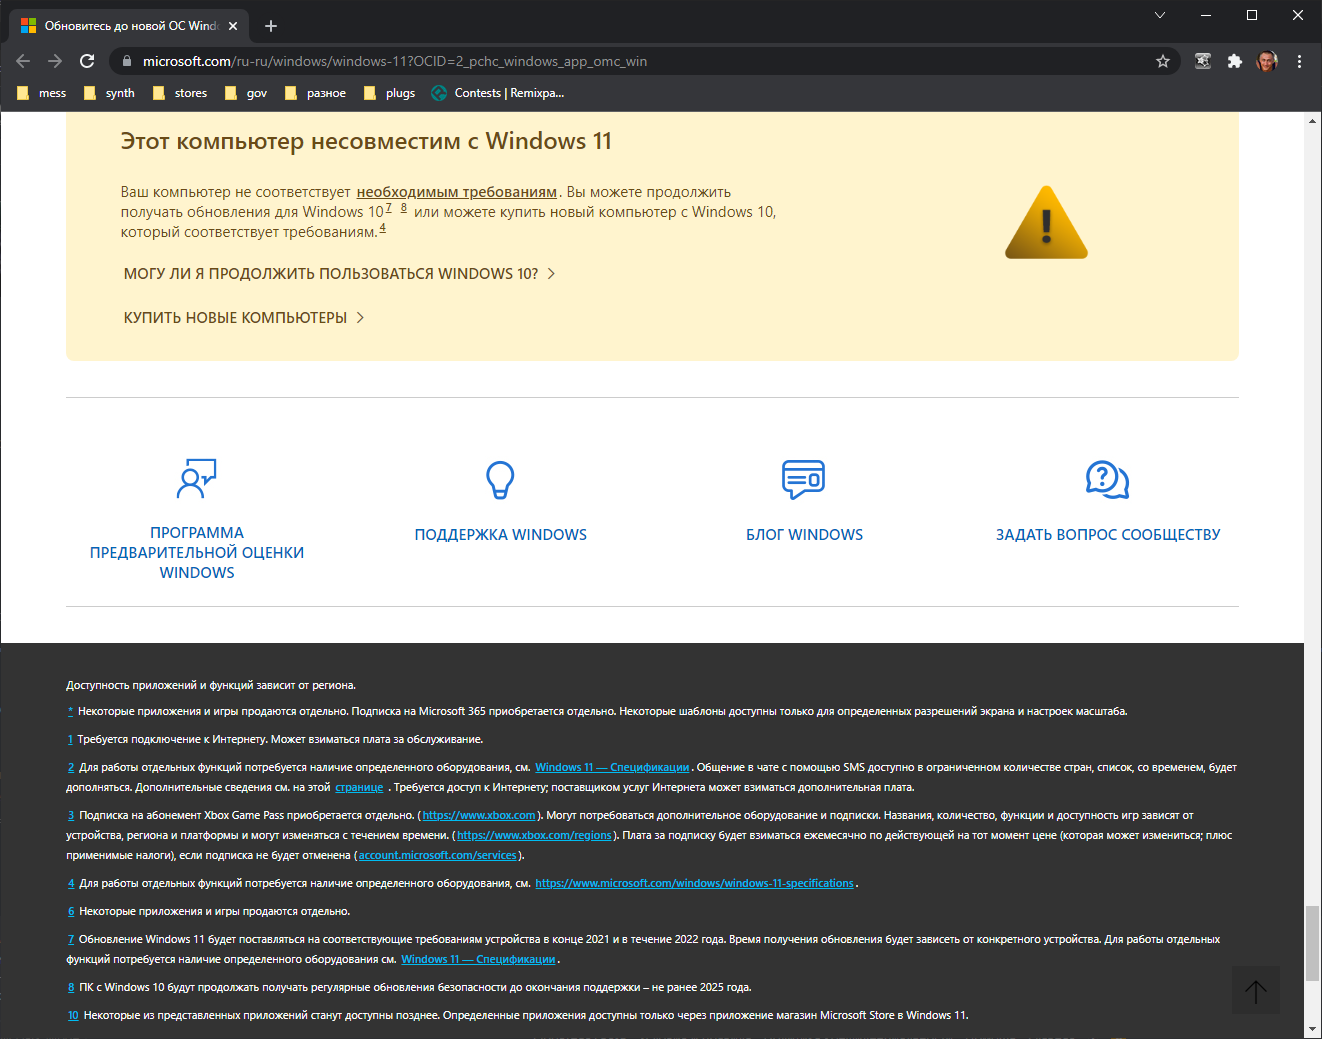This screenshot has height=1039, width=1322.
Task: Click superscript 8 in the yellow banner
Action: 404,208
